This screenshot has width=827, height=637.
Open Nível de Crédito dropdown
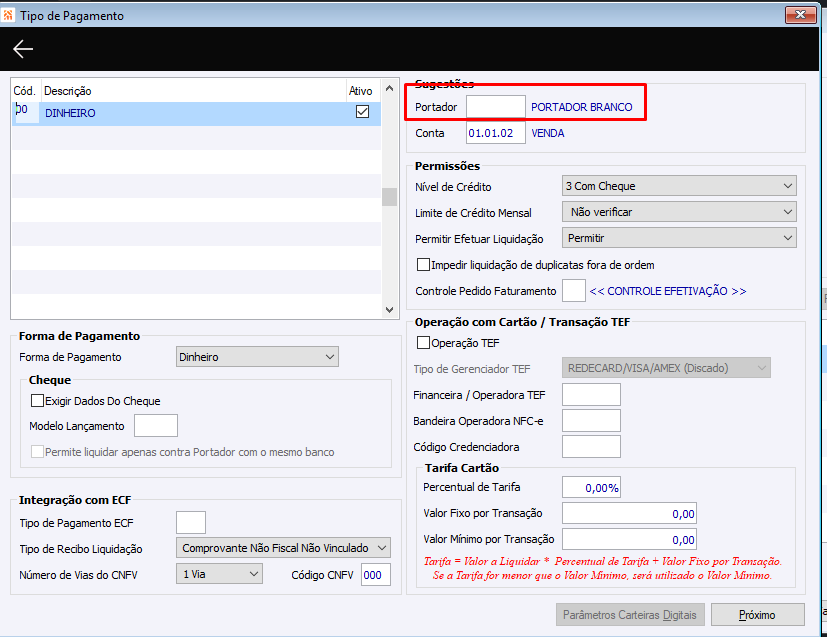click(679, 186)
